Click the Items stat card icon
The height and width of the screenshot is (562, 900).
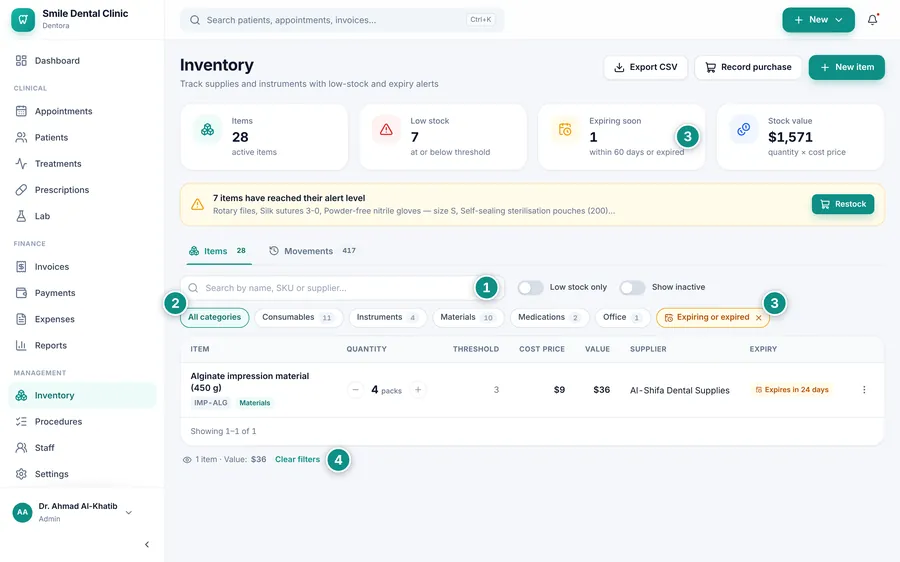pos(208,130)
